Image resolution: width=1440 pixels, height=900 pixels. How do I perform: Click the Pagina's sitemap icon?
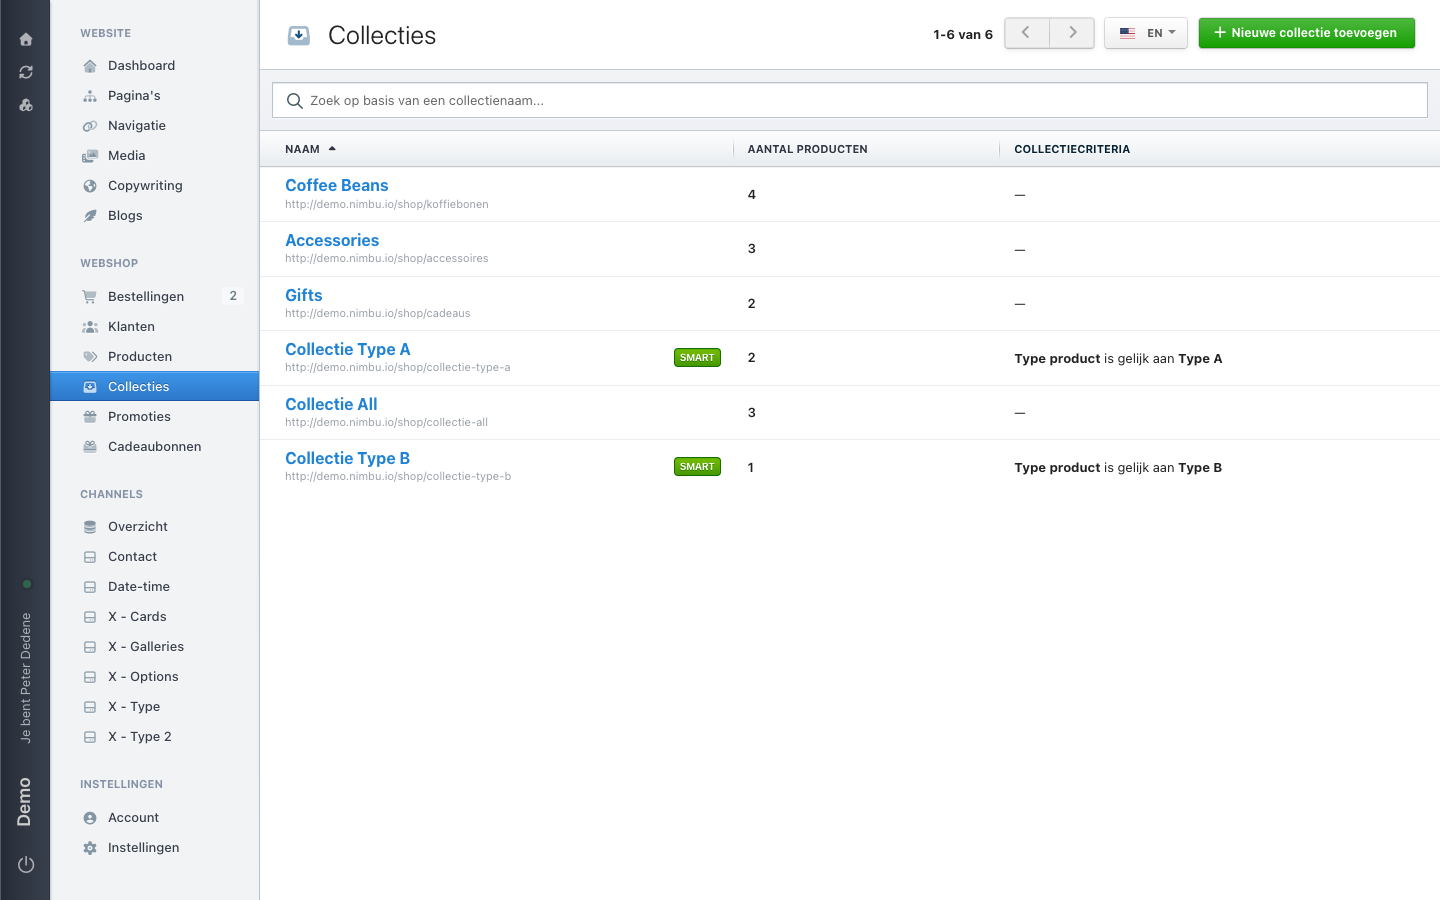90,96
